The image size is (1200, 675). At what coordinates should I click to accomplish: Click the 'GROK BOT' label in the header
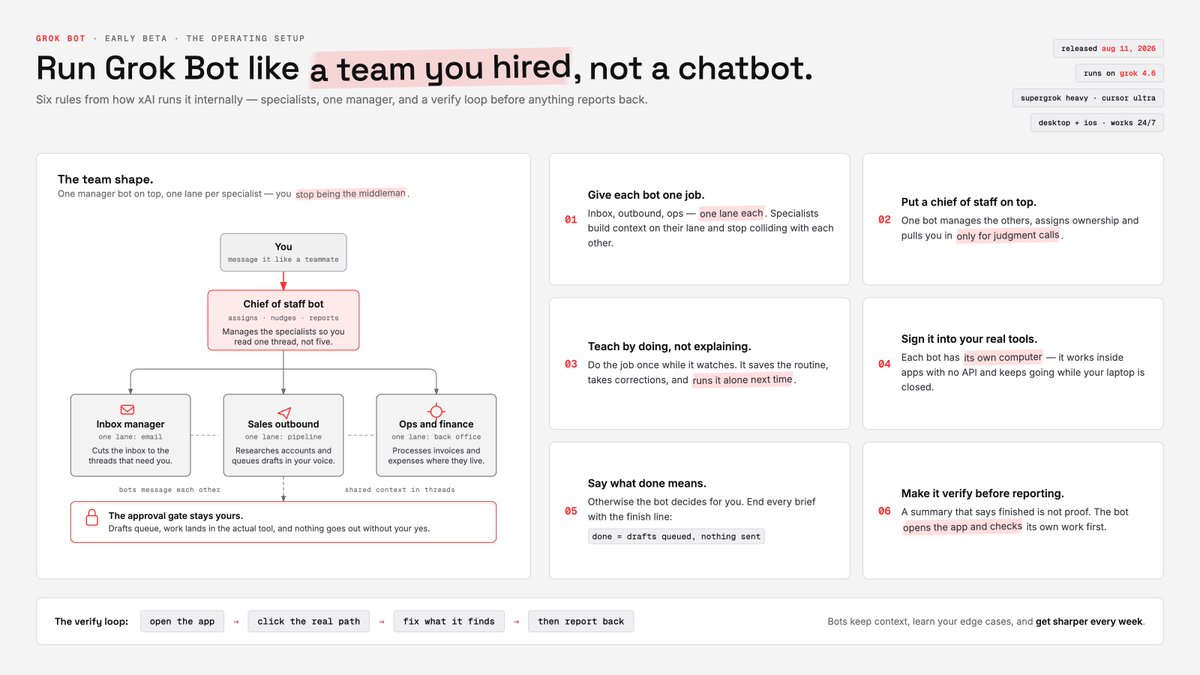[59, 39]
